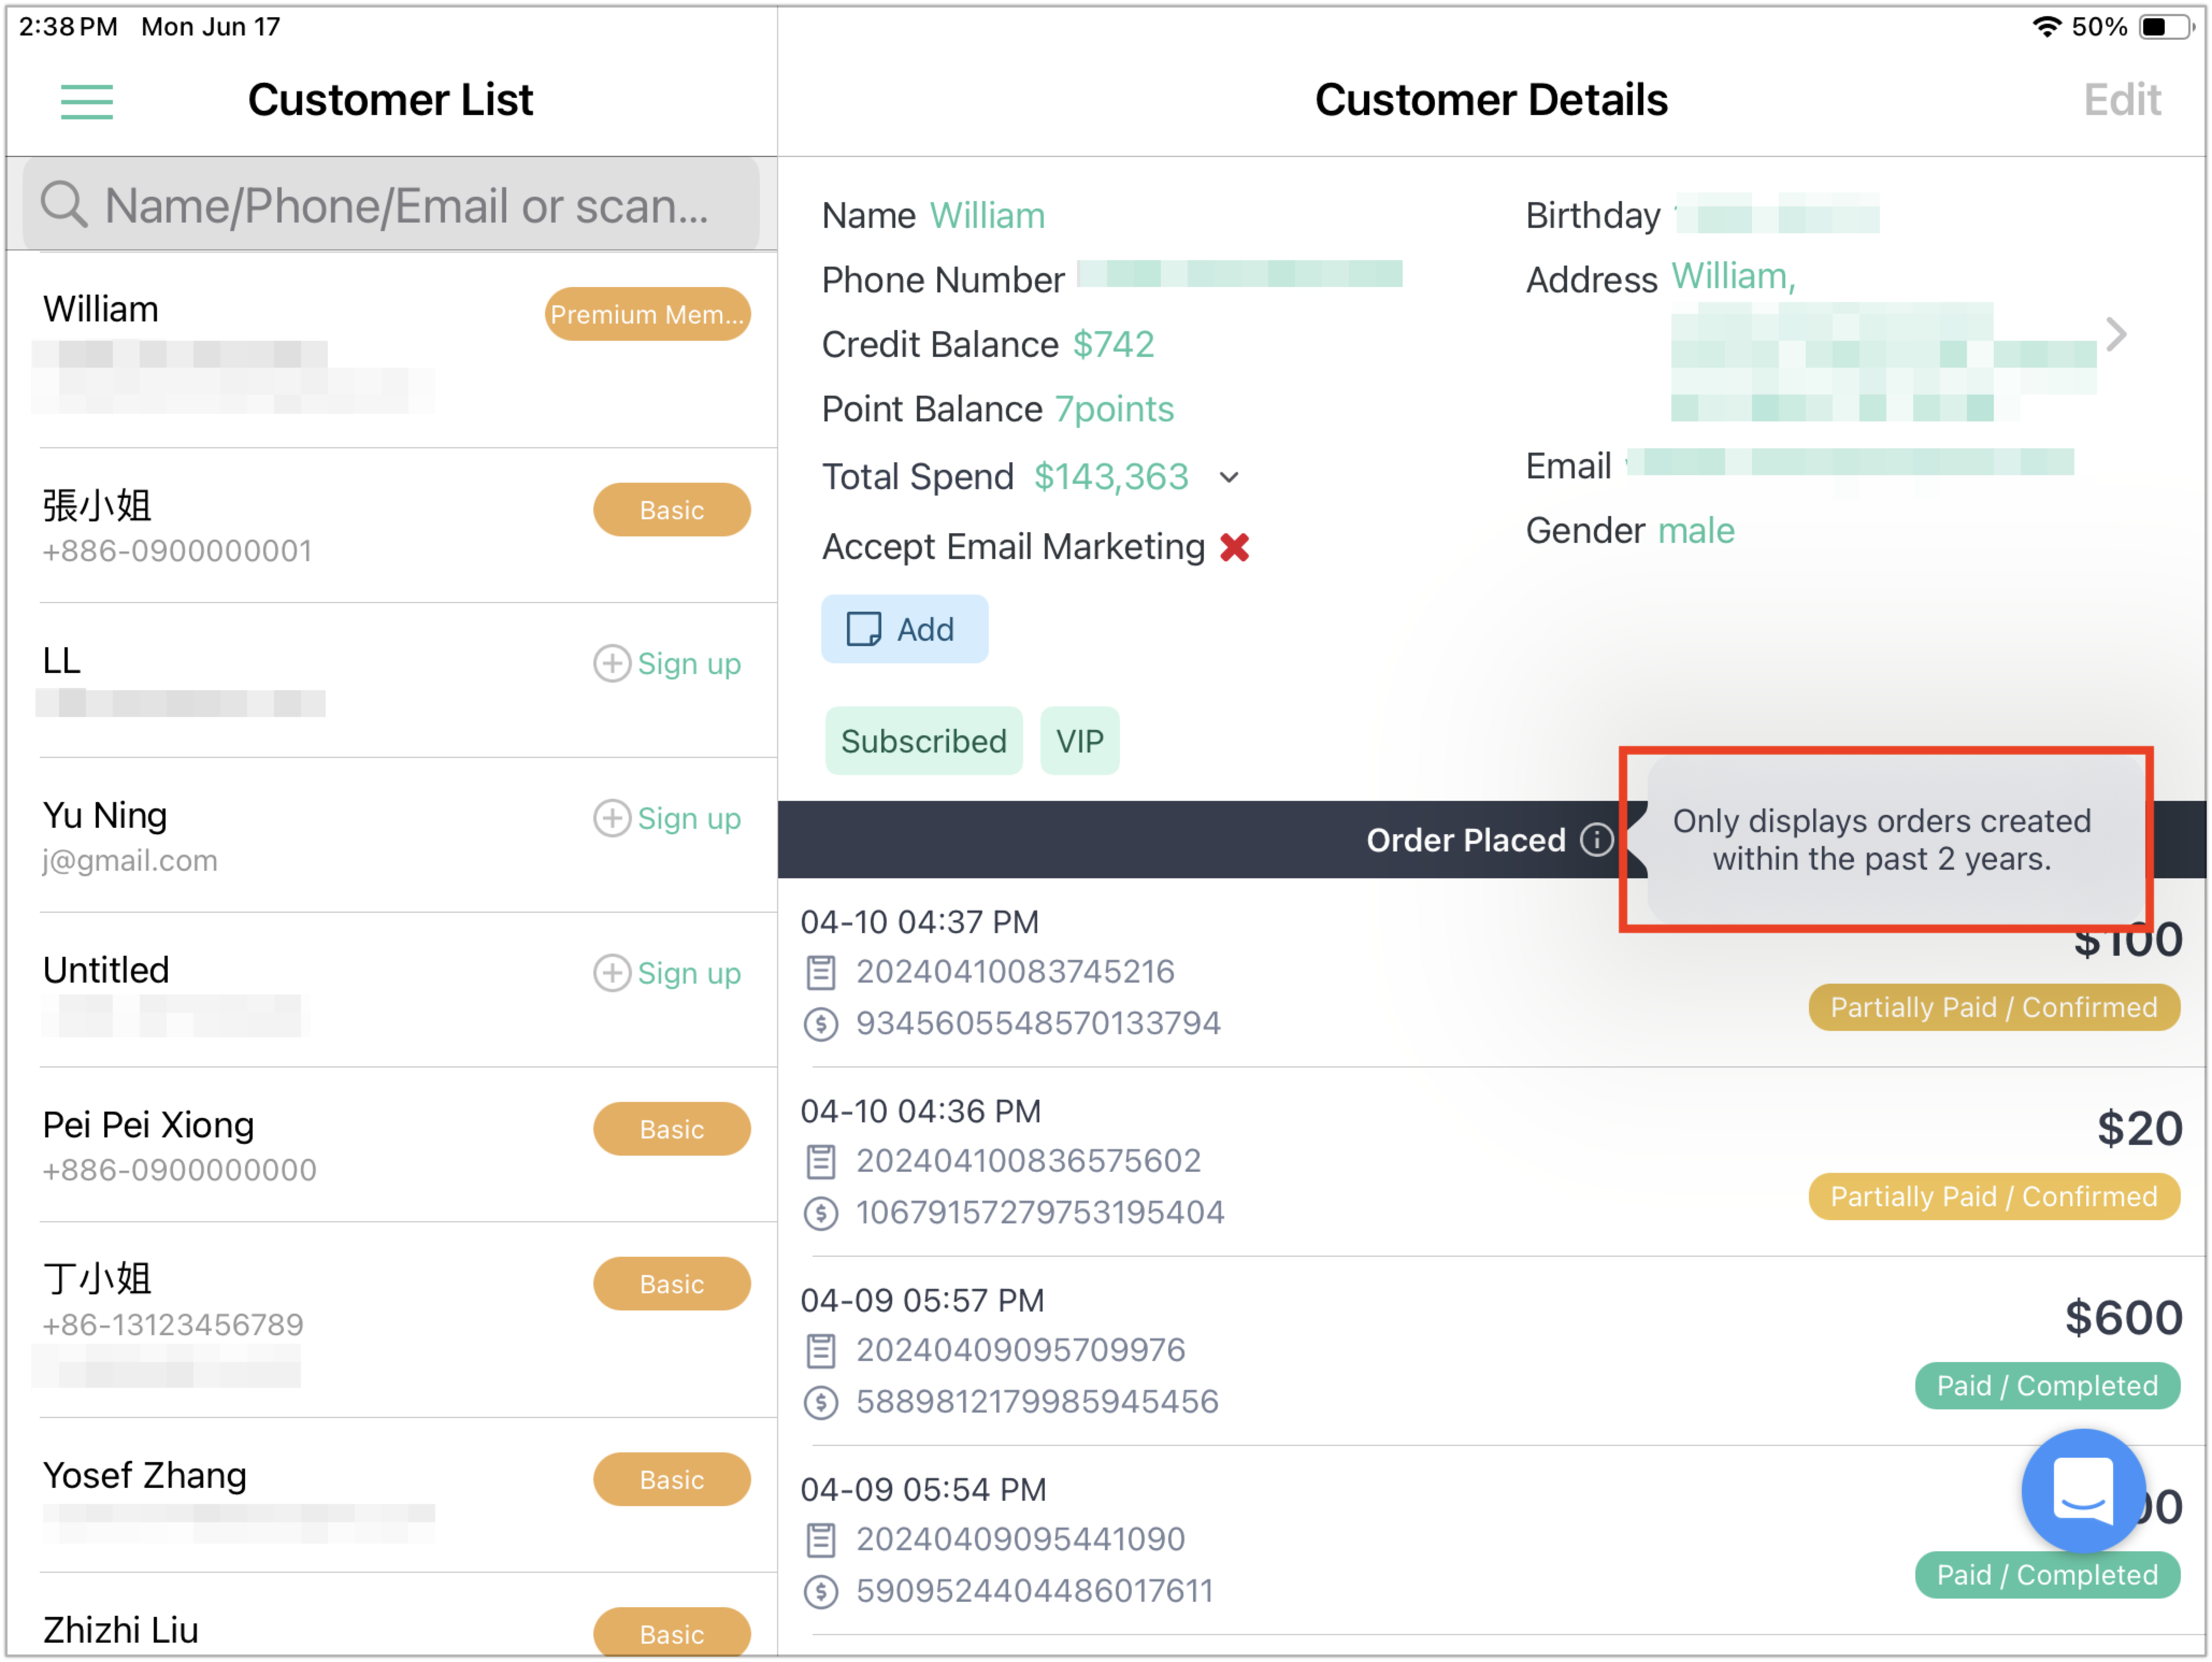Click receipt icon for order 20240409095441090
Screen dimensions: 2212x1662
point(821,1540)
